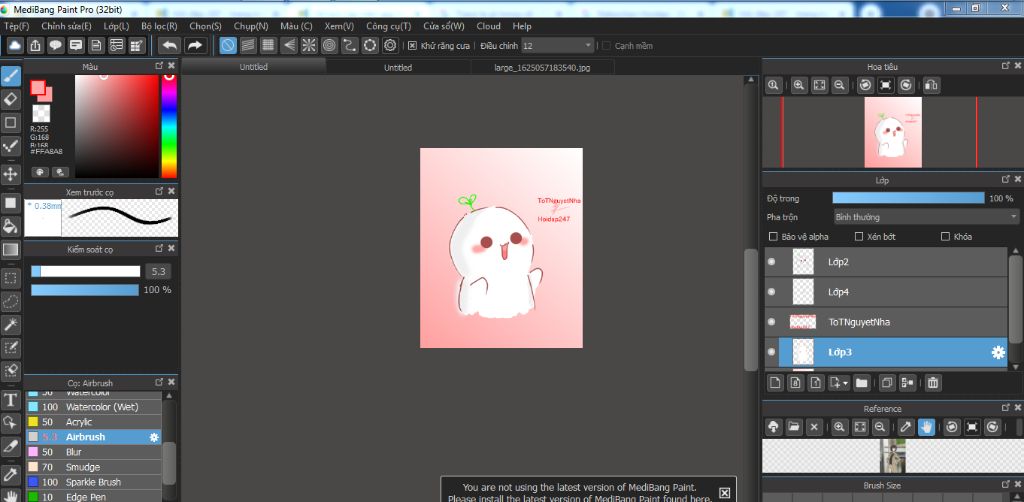Enable curve snap
This screenshot has height=502, width=1024.
349,45
